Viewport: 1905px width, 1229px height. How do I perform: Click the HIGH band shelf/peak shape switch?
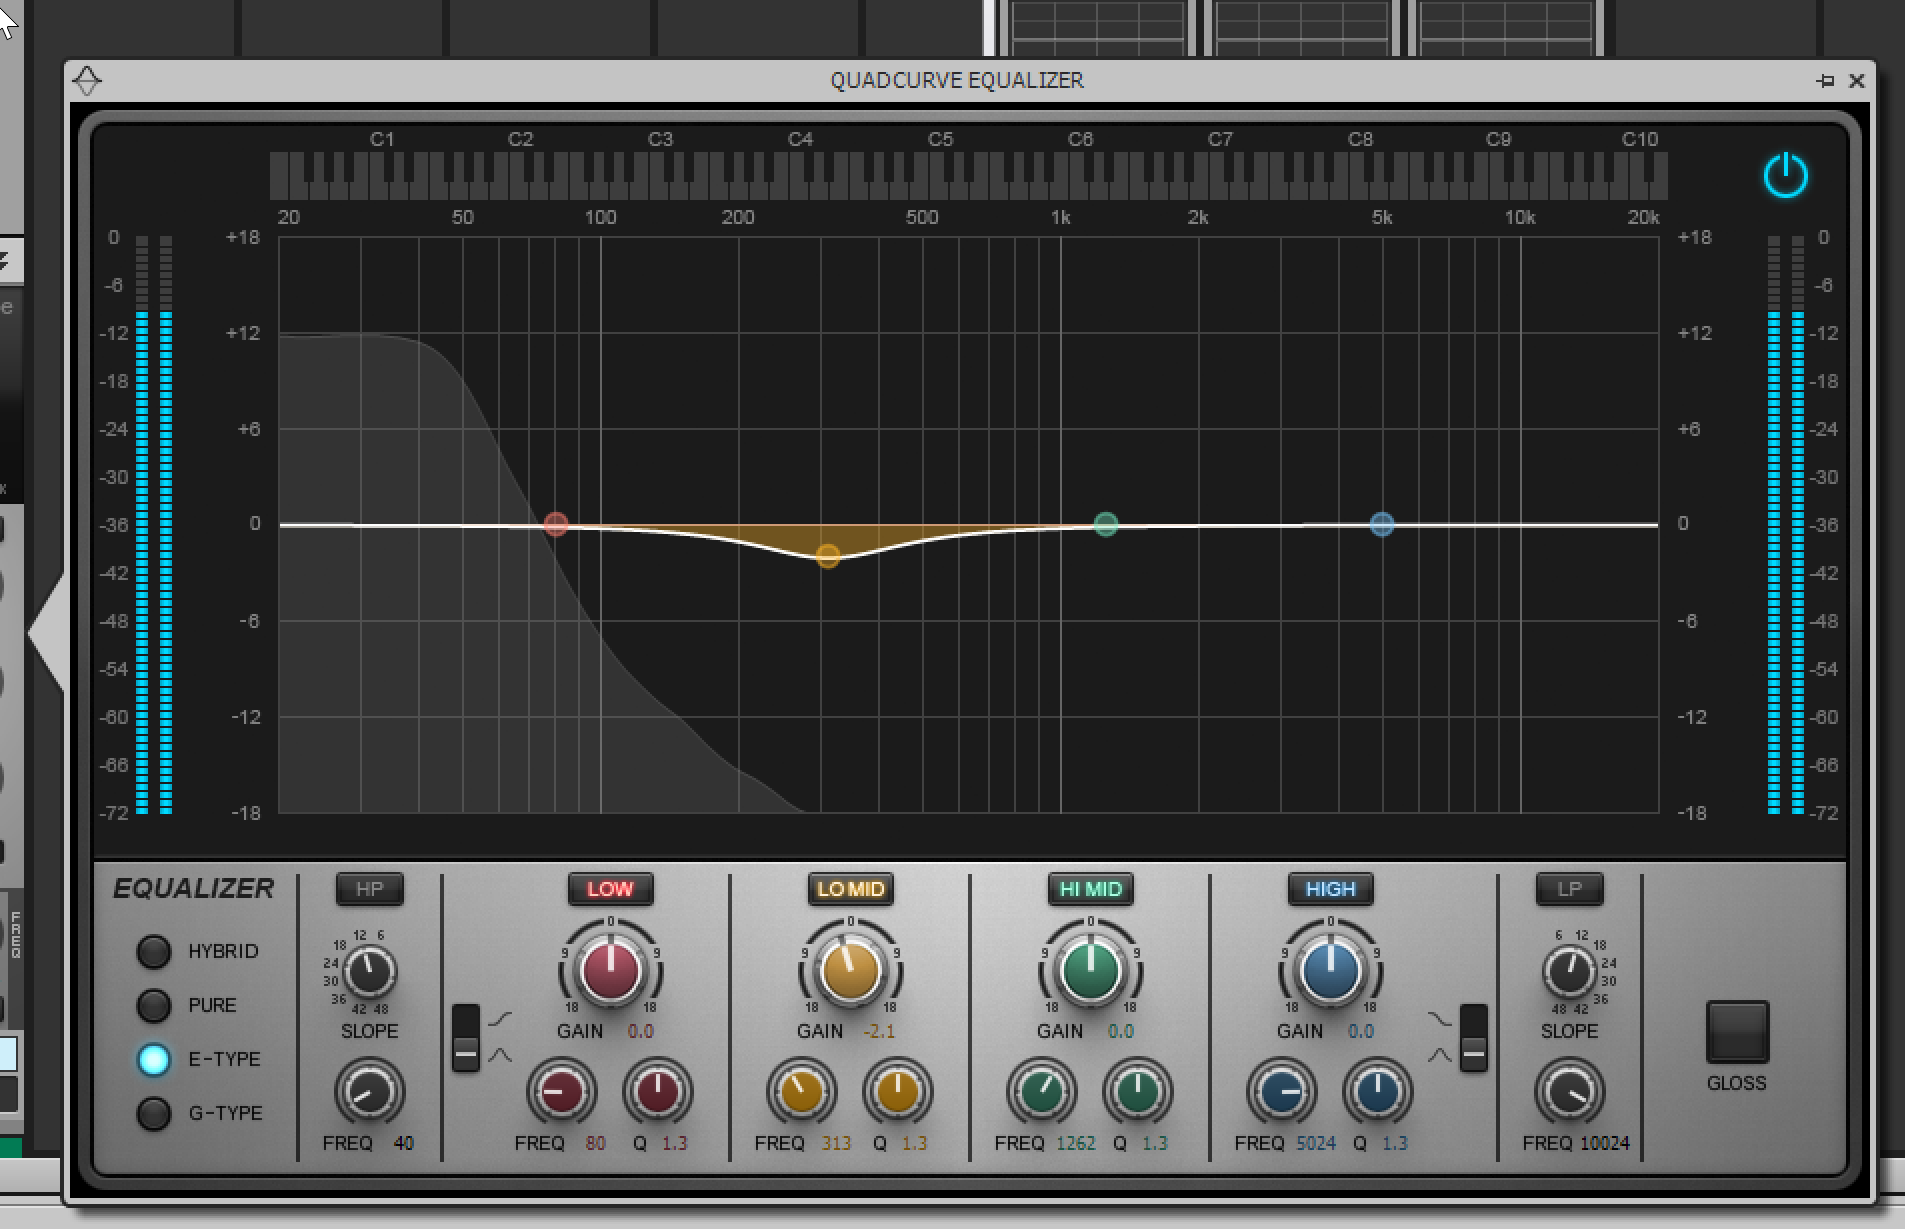click(1473, 1038)
